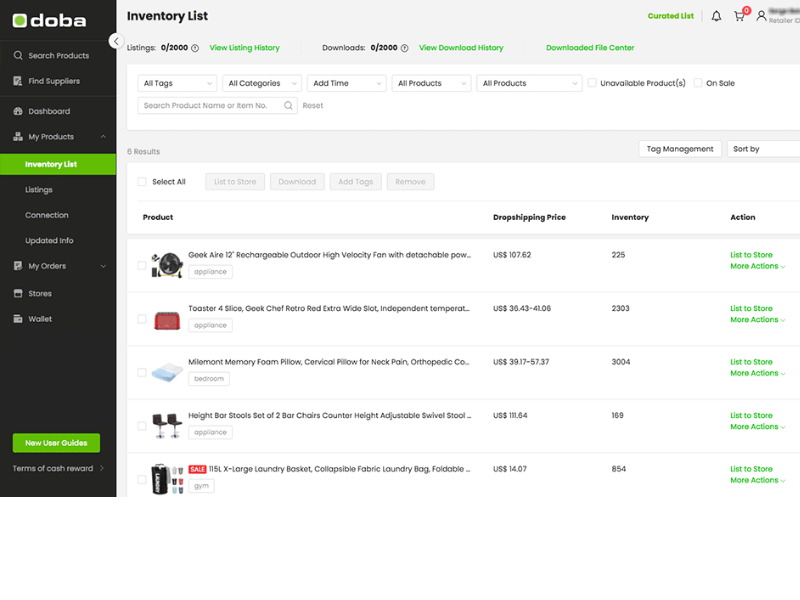Click the Stores sidebar icon
Viewport: 800px width, 600px height.
pos(18,293)
